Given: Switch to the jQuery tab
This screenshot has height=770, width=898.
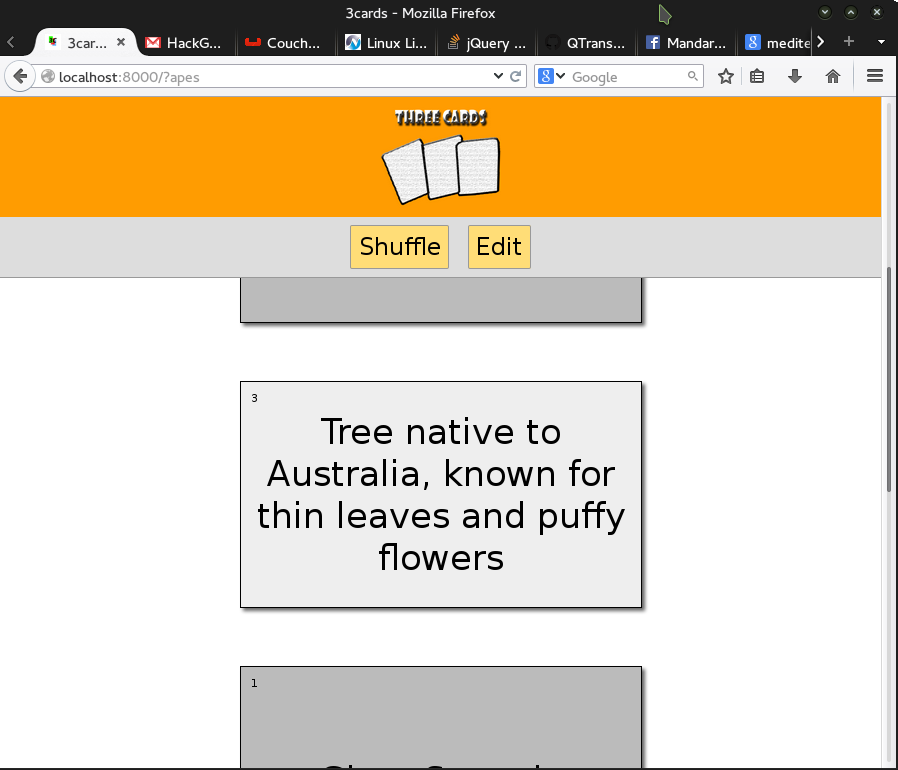Looking at the screenshot, I should (x=487, y=43).
